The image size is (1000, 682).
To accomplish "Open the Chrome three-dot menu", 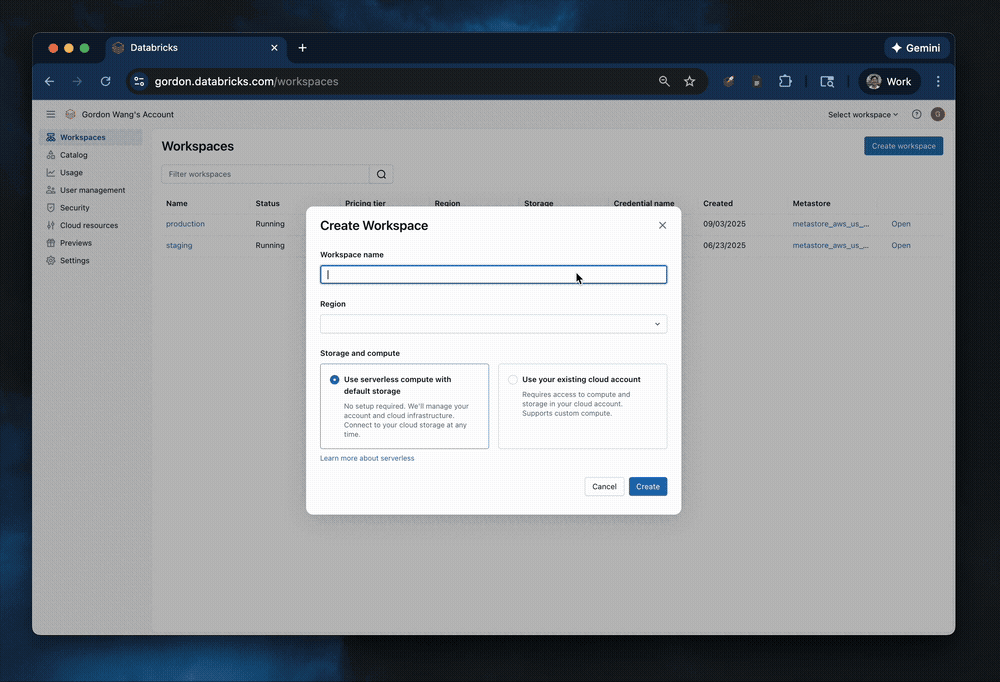I will (938, 82).
